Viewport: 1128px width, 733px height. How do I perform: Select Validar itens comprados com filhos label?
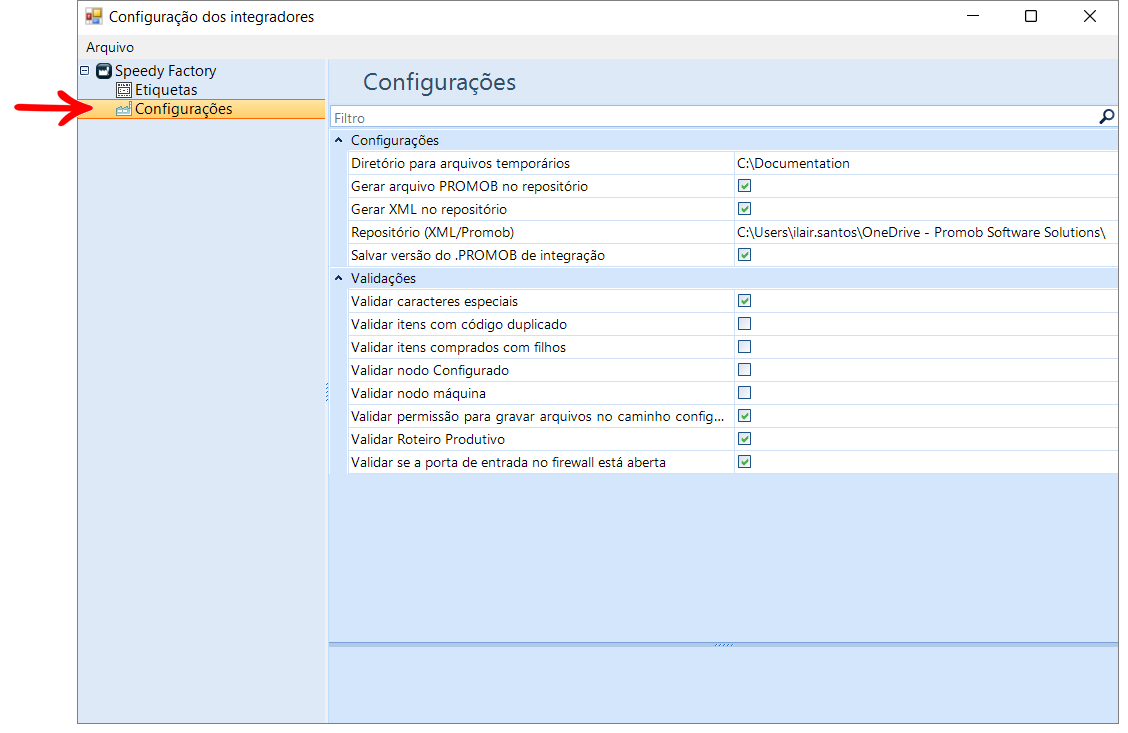[x=458, y=347]
